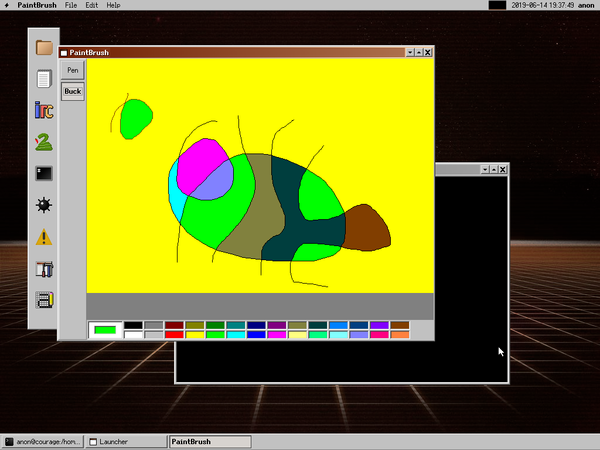600x450 pixels.
Task: Maximize the PaintBrush window
Action: [x=419, y=52]
